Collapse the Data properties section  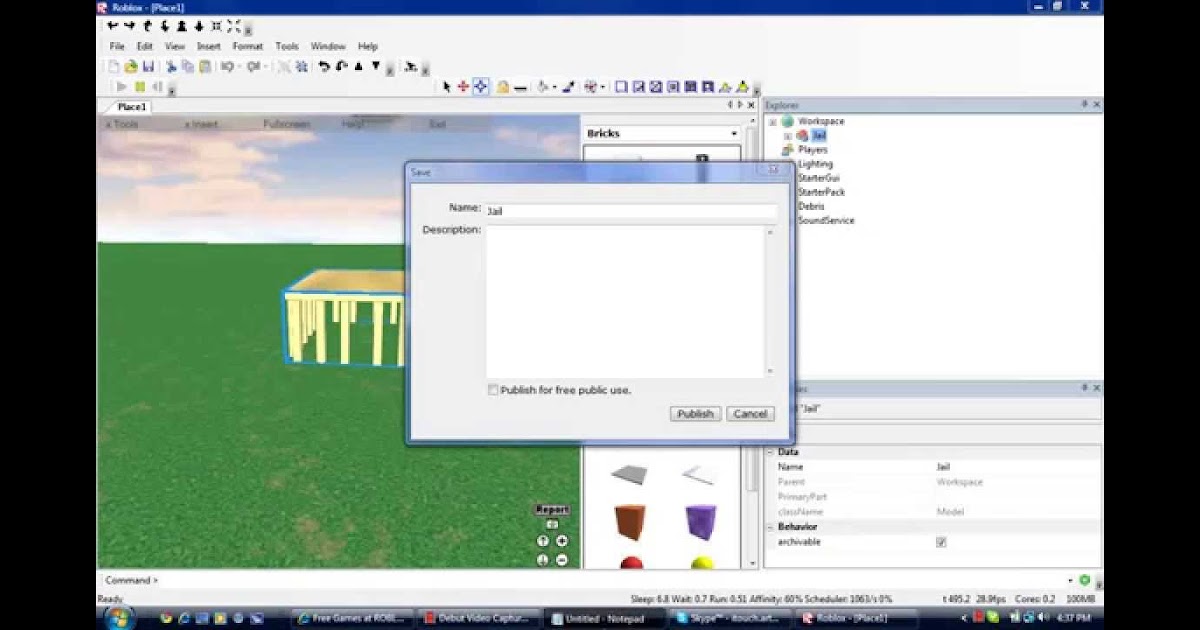click(770, 452)
